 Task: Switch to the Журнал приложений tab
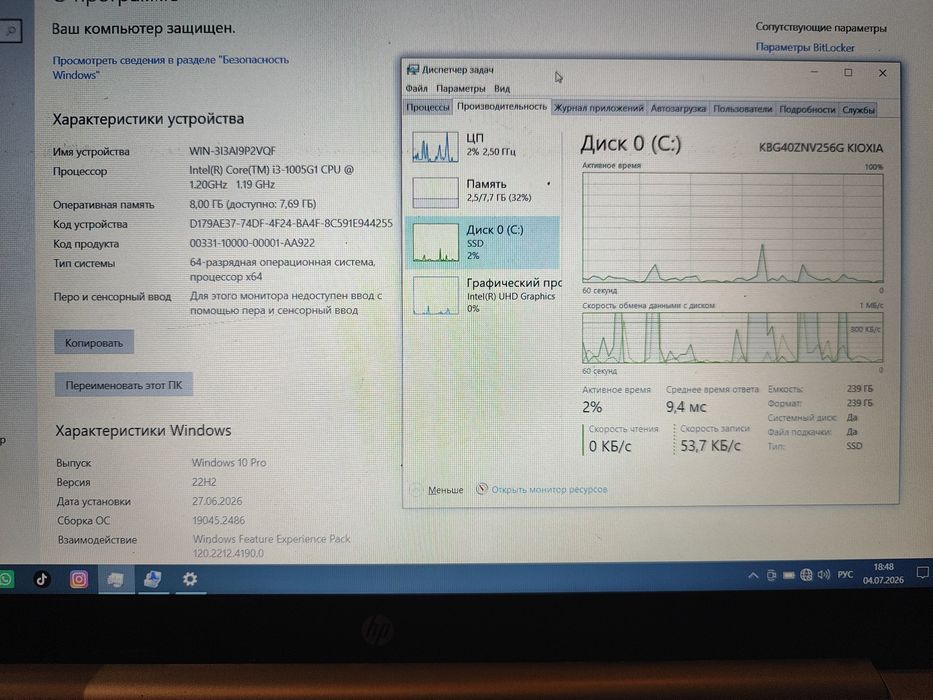pos(598,108)
